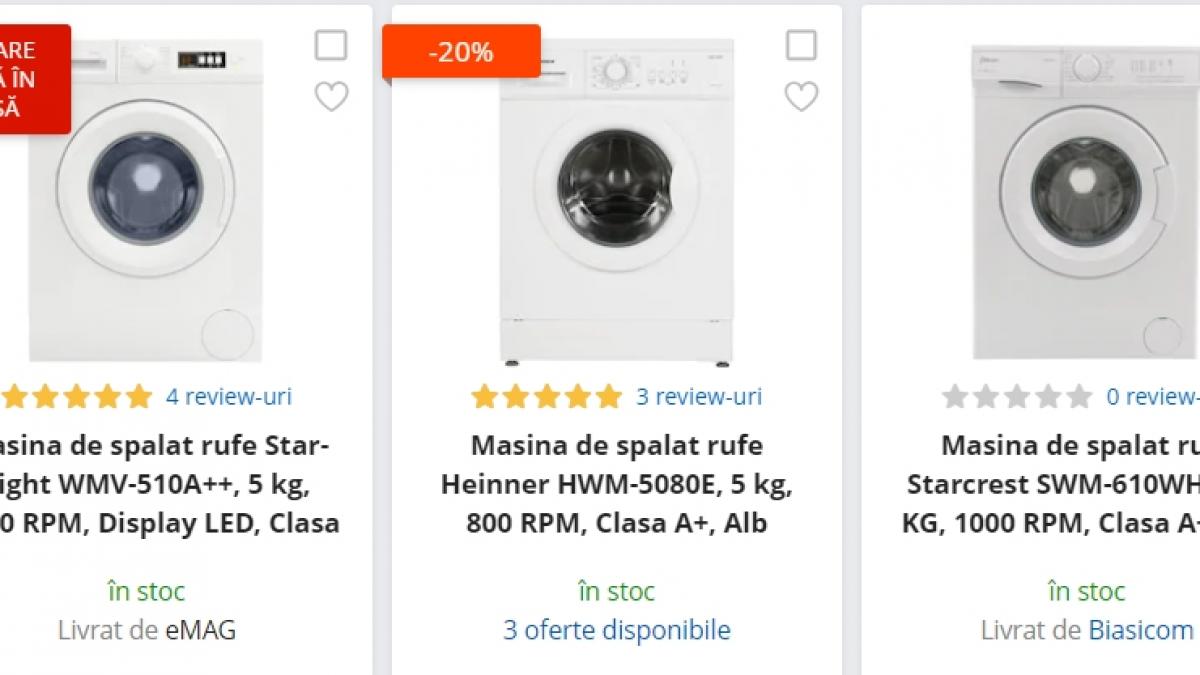The height and width of the screenshot is (675, 1200).
Task: Open the Star-Light washing machine image
Action: pyautogui.click(x=146, y=200)
